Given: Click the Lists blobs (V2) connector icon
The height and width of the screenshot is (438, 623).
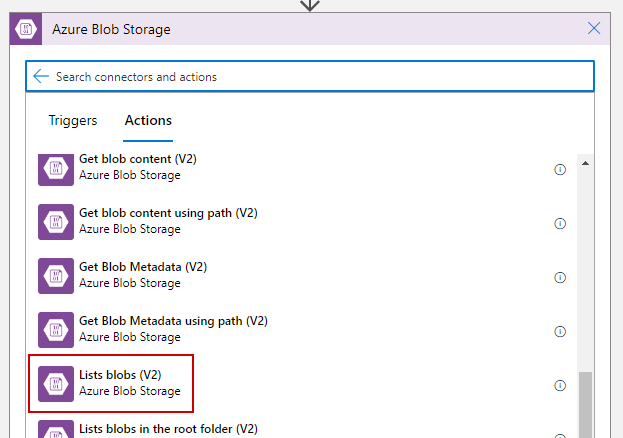Looking at the screenshot, I should [56, 384].
